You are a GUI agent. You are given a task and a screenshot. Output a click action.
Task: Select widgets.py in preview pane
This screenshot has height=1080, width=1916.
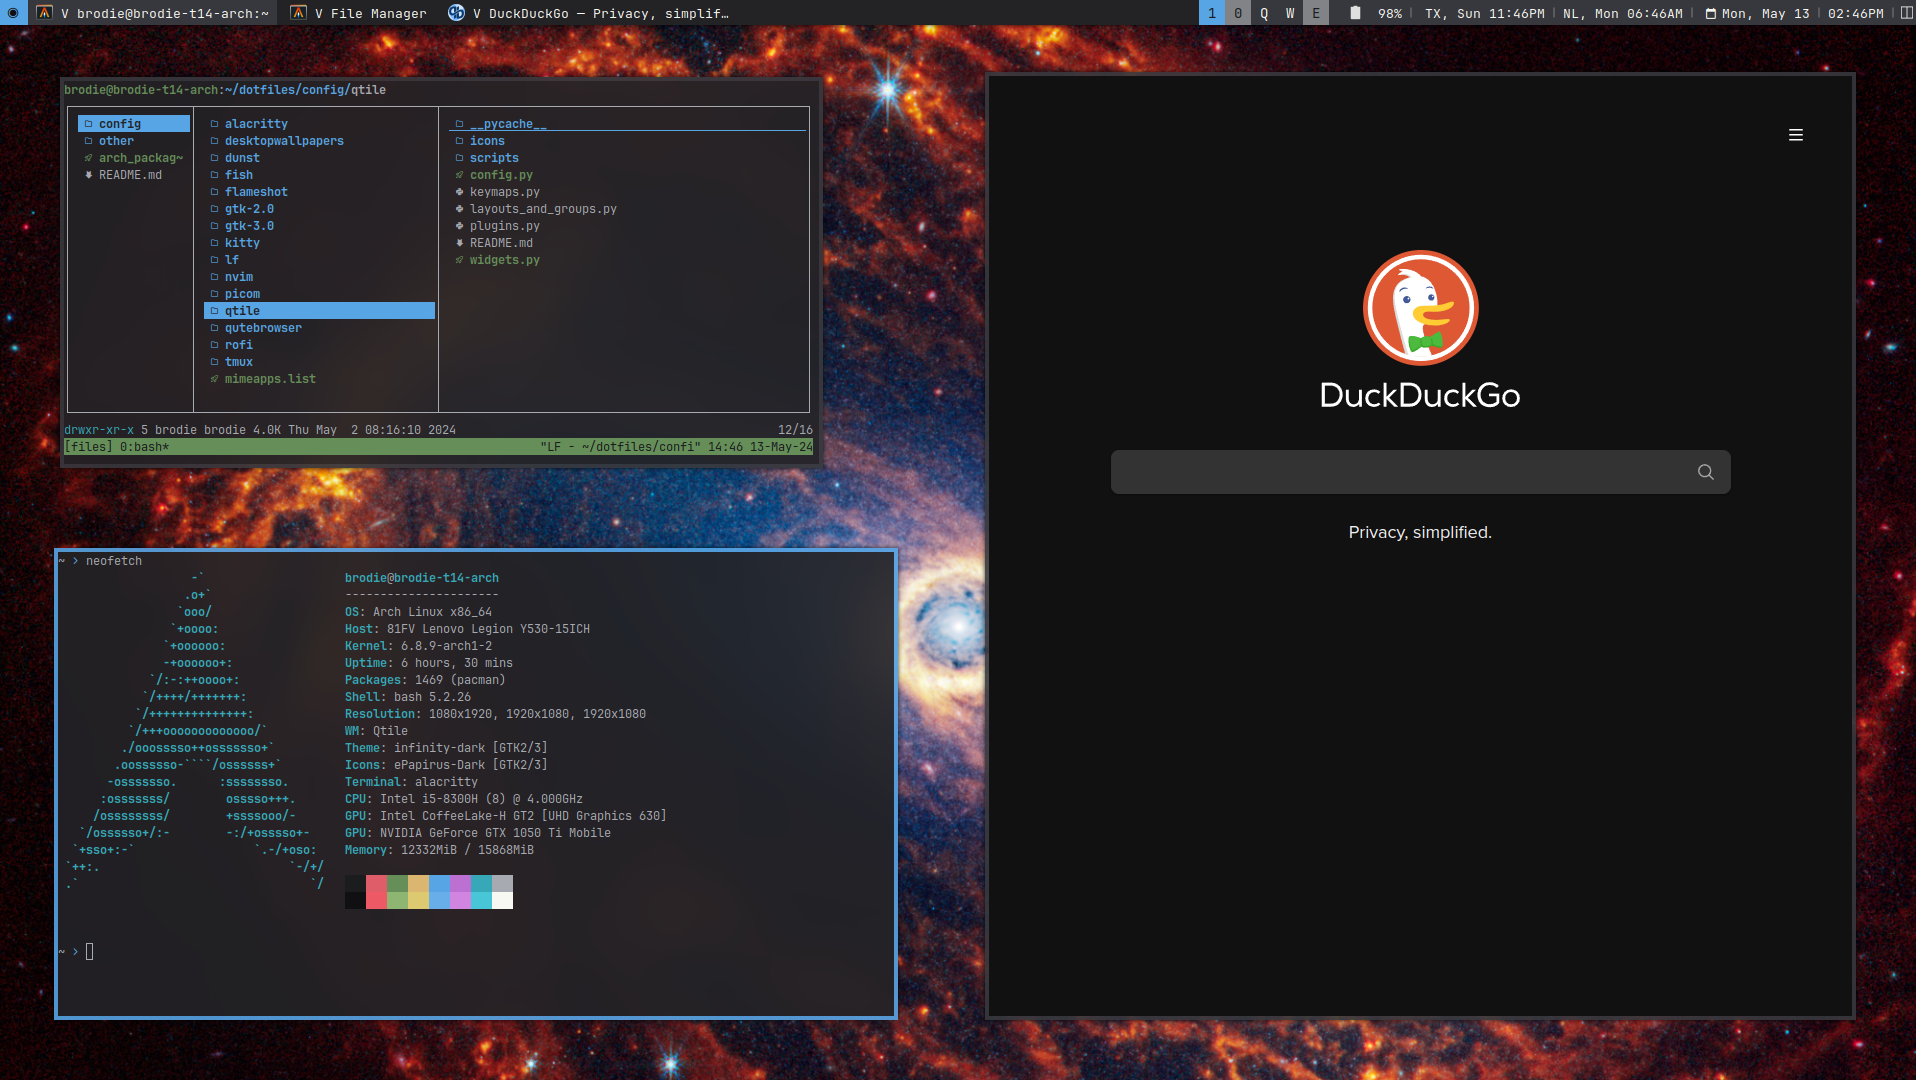click(x=505, y=260)
